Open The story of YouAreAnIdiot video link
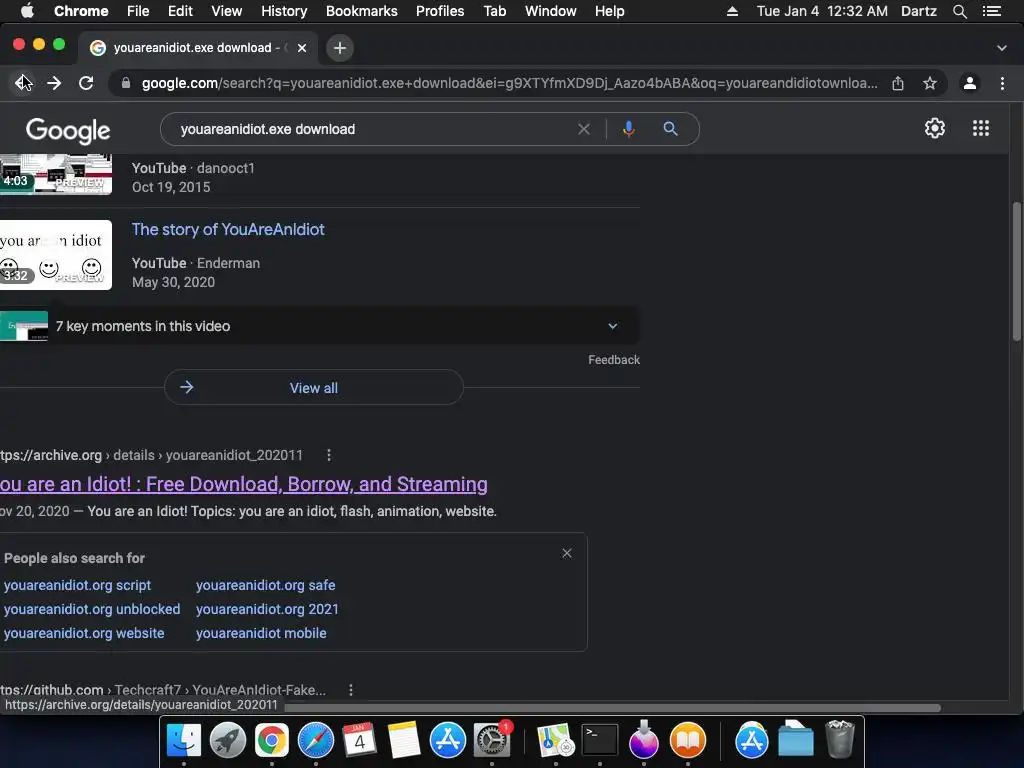This screenshot has height=768, width=1024. coord(228,229)
